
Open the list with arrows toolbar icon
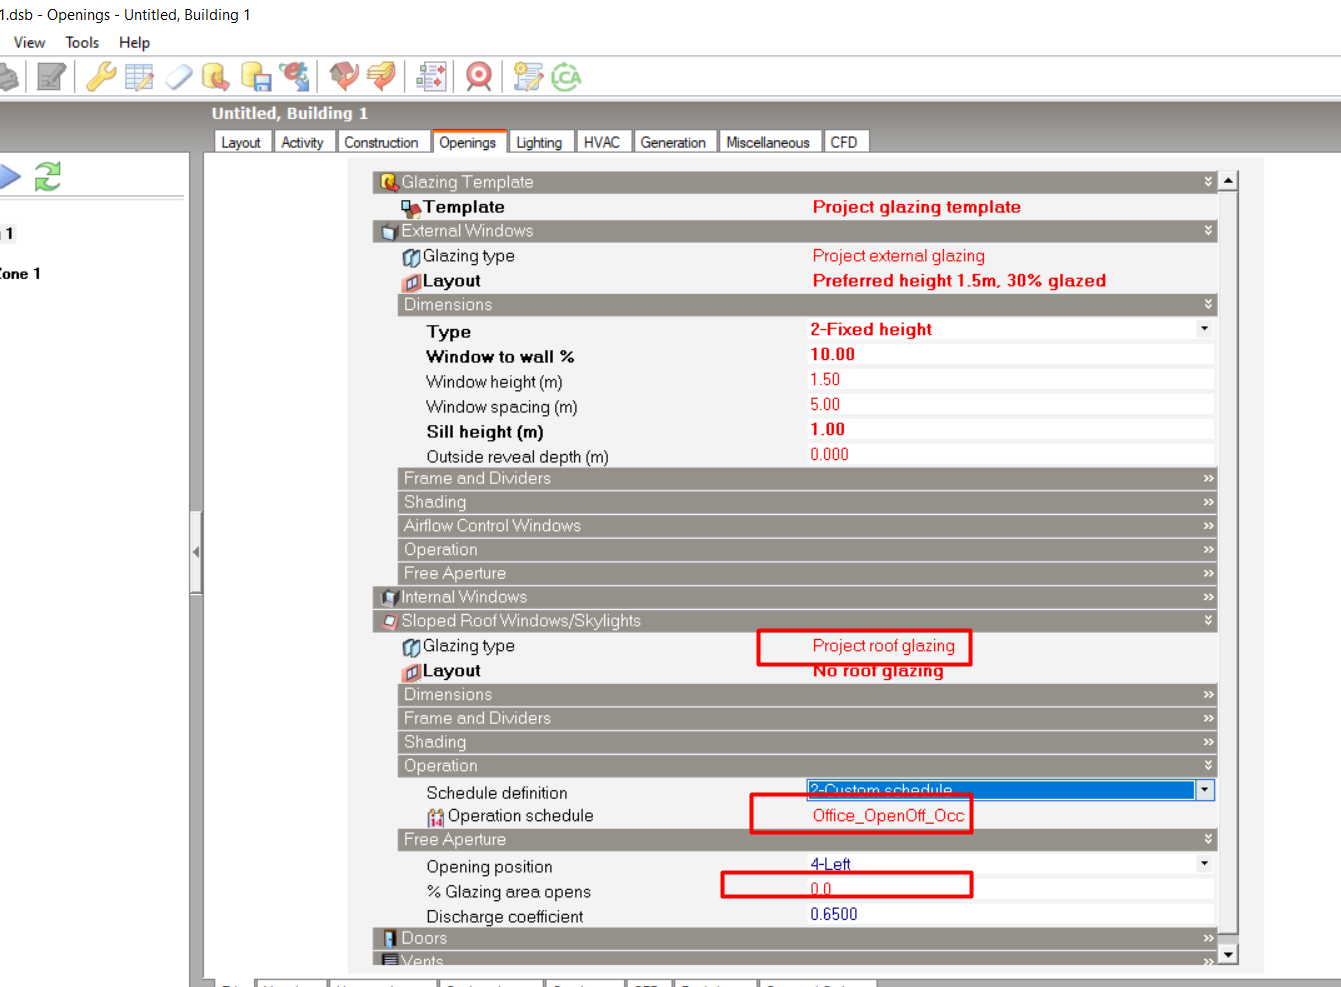[x=432, y=76]
